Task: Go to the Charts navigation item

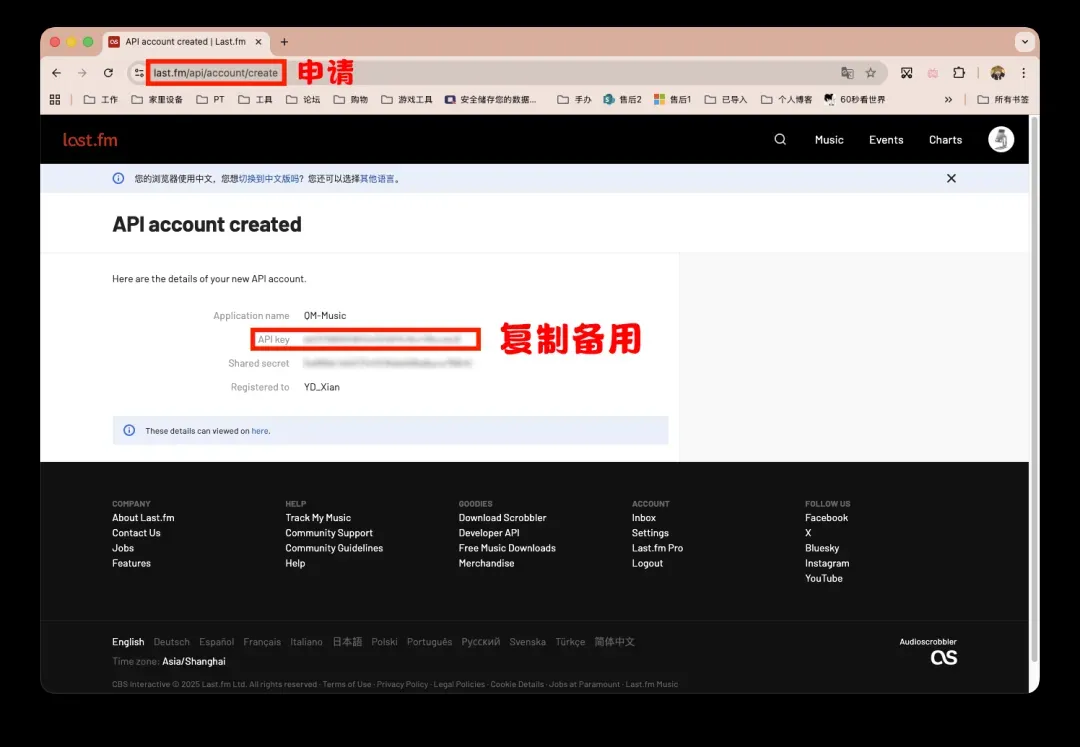Action: coord(945,140)
